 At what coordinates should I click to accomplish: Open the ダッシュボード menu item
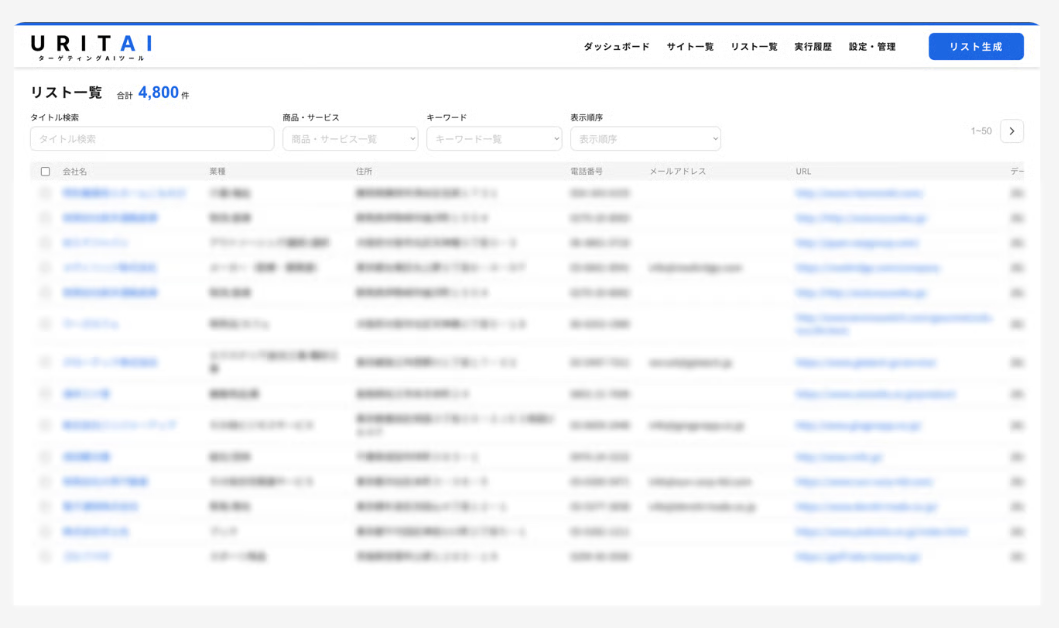616,47
